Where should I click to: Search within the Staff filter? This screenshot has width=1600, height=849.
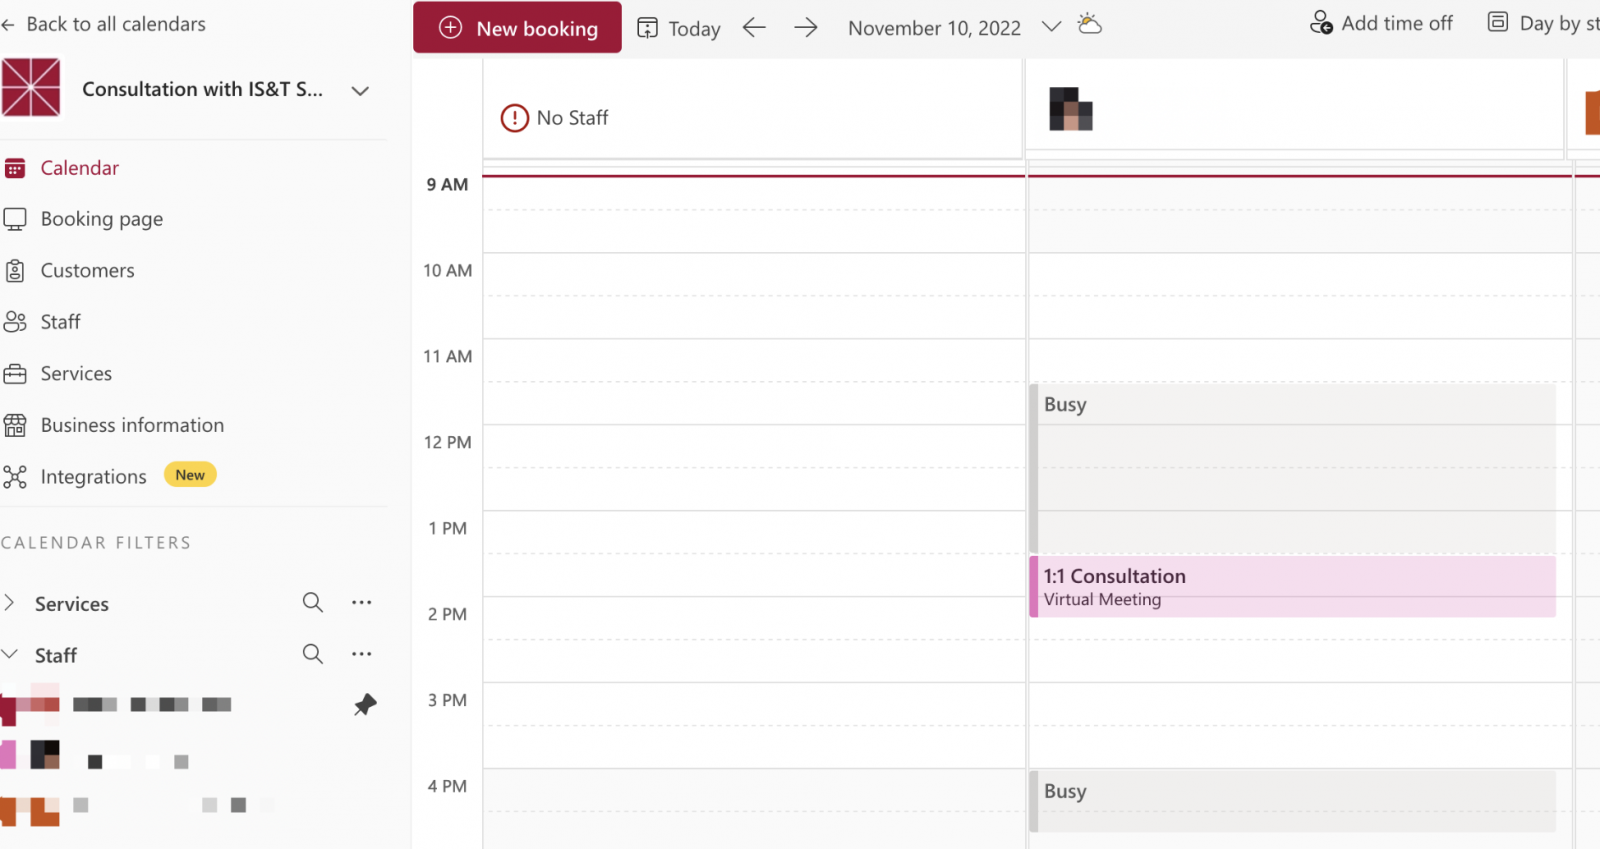(x=312, y=654)
